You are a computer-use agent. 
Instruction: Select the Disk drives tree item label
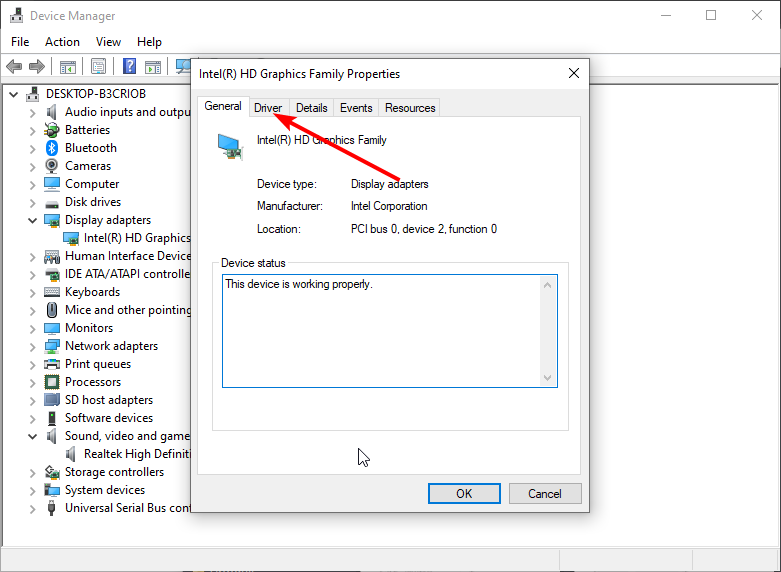tap(93, 202)
